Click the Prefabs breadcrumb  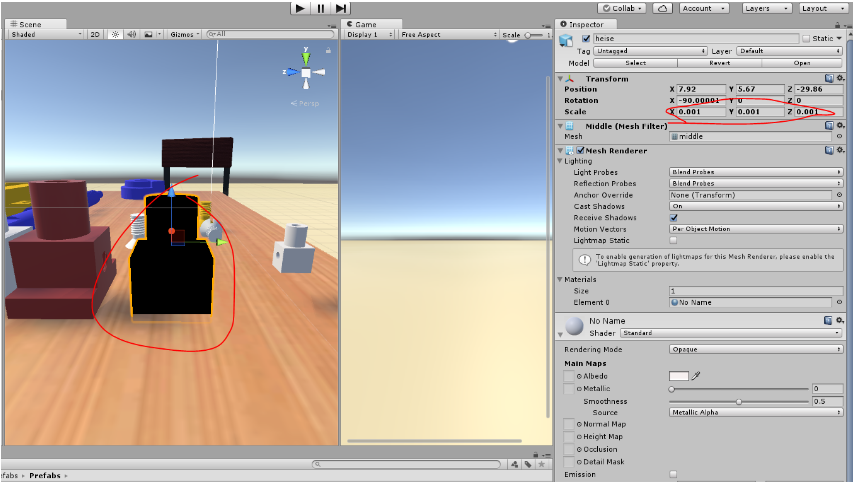pos(45,475)
